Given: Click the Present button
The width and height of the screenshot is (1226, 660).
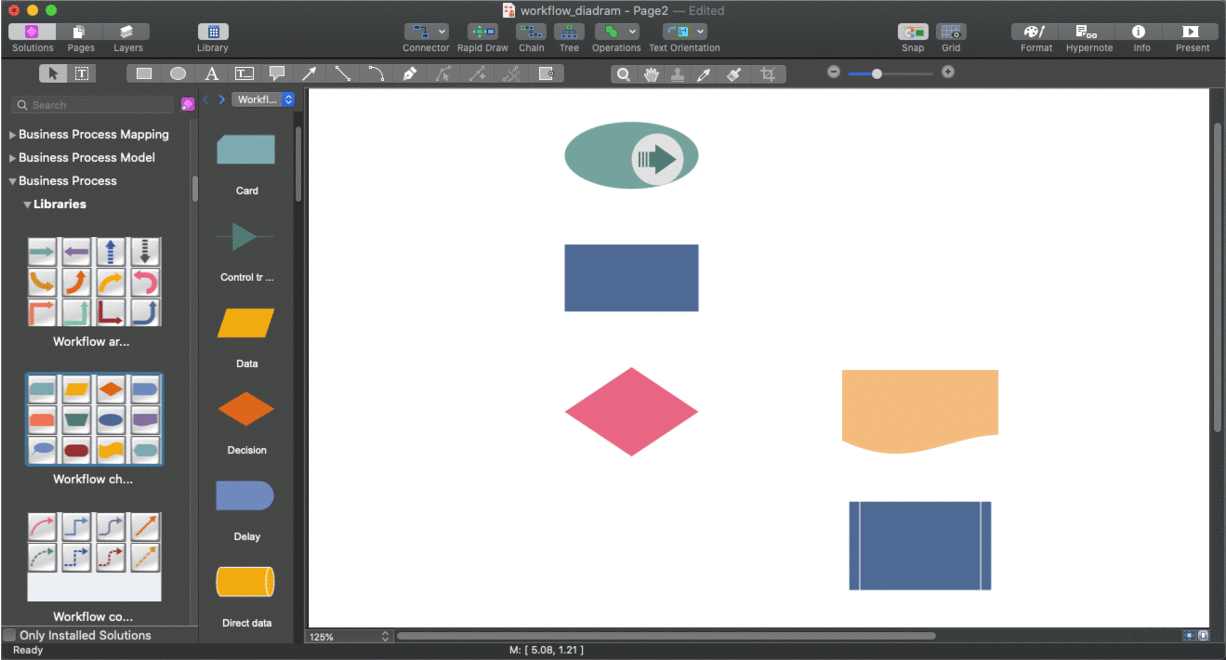Looking at the screenshot, I should point(1191,32).
